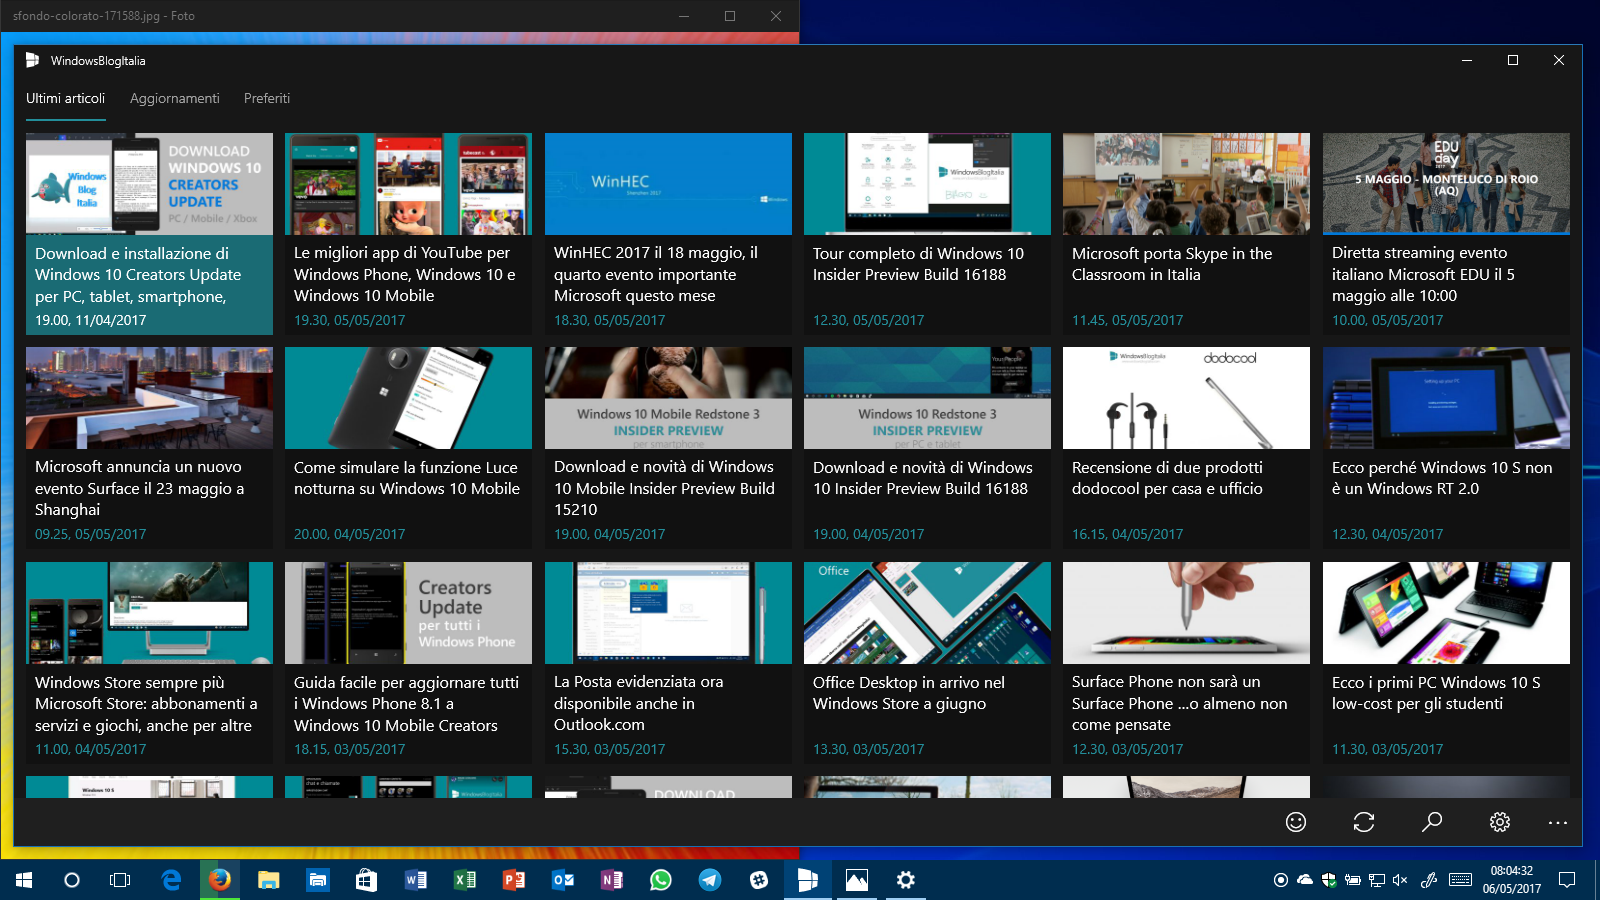The width and height of the screenshot is (1600, 900).
Task: Open Excel from the taskbar
Action: (x=465, y=880)
